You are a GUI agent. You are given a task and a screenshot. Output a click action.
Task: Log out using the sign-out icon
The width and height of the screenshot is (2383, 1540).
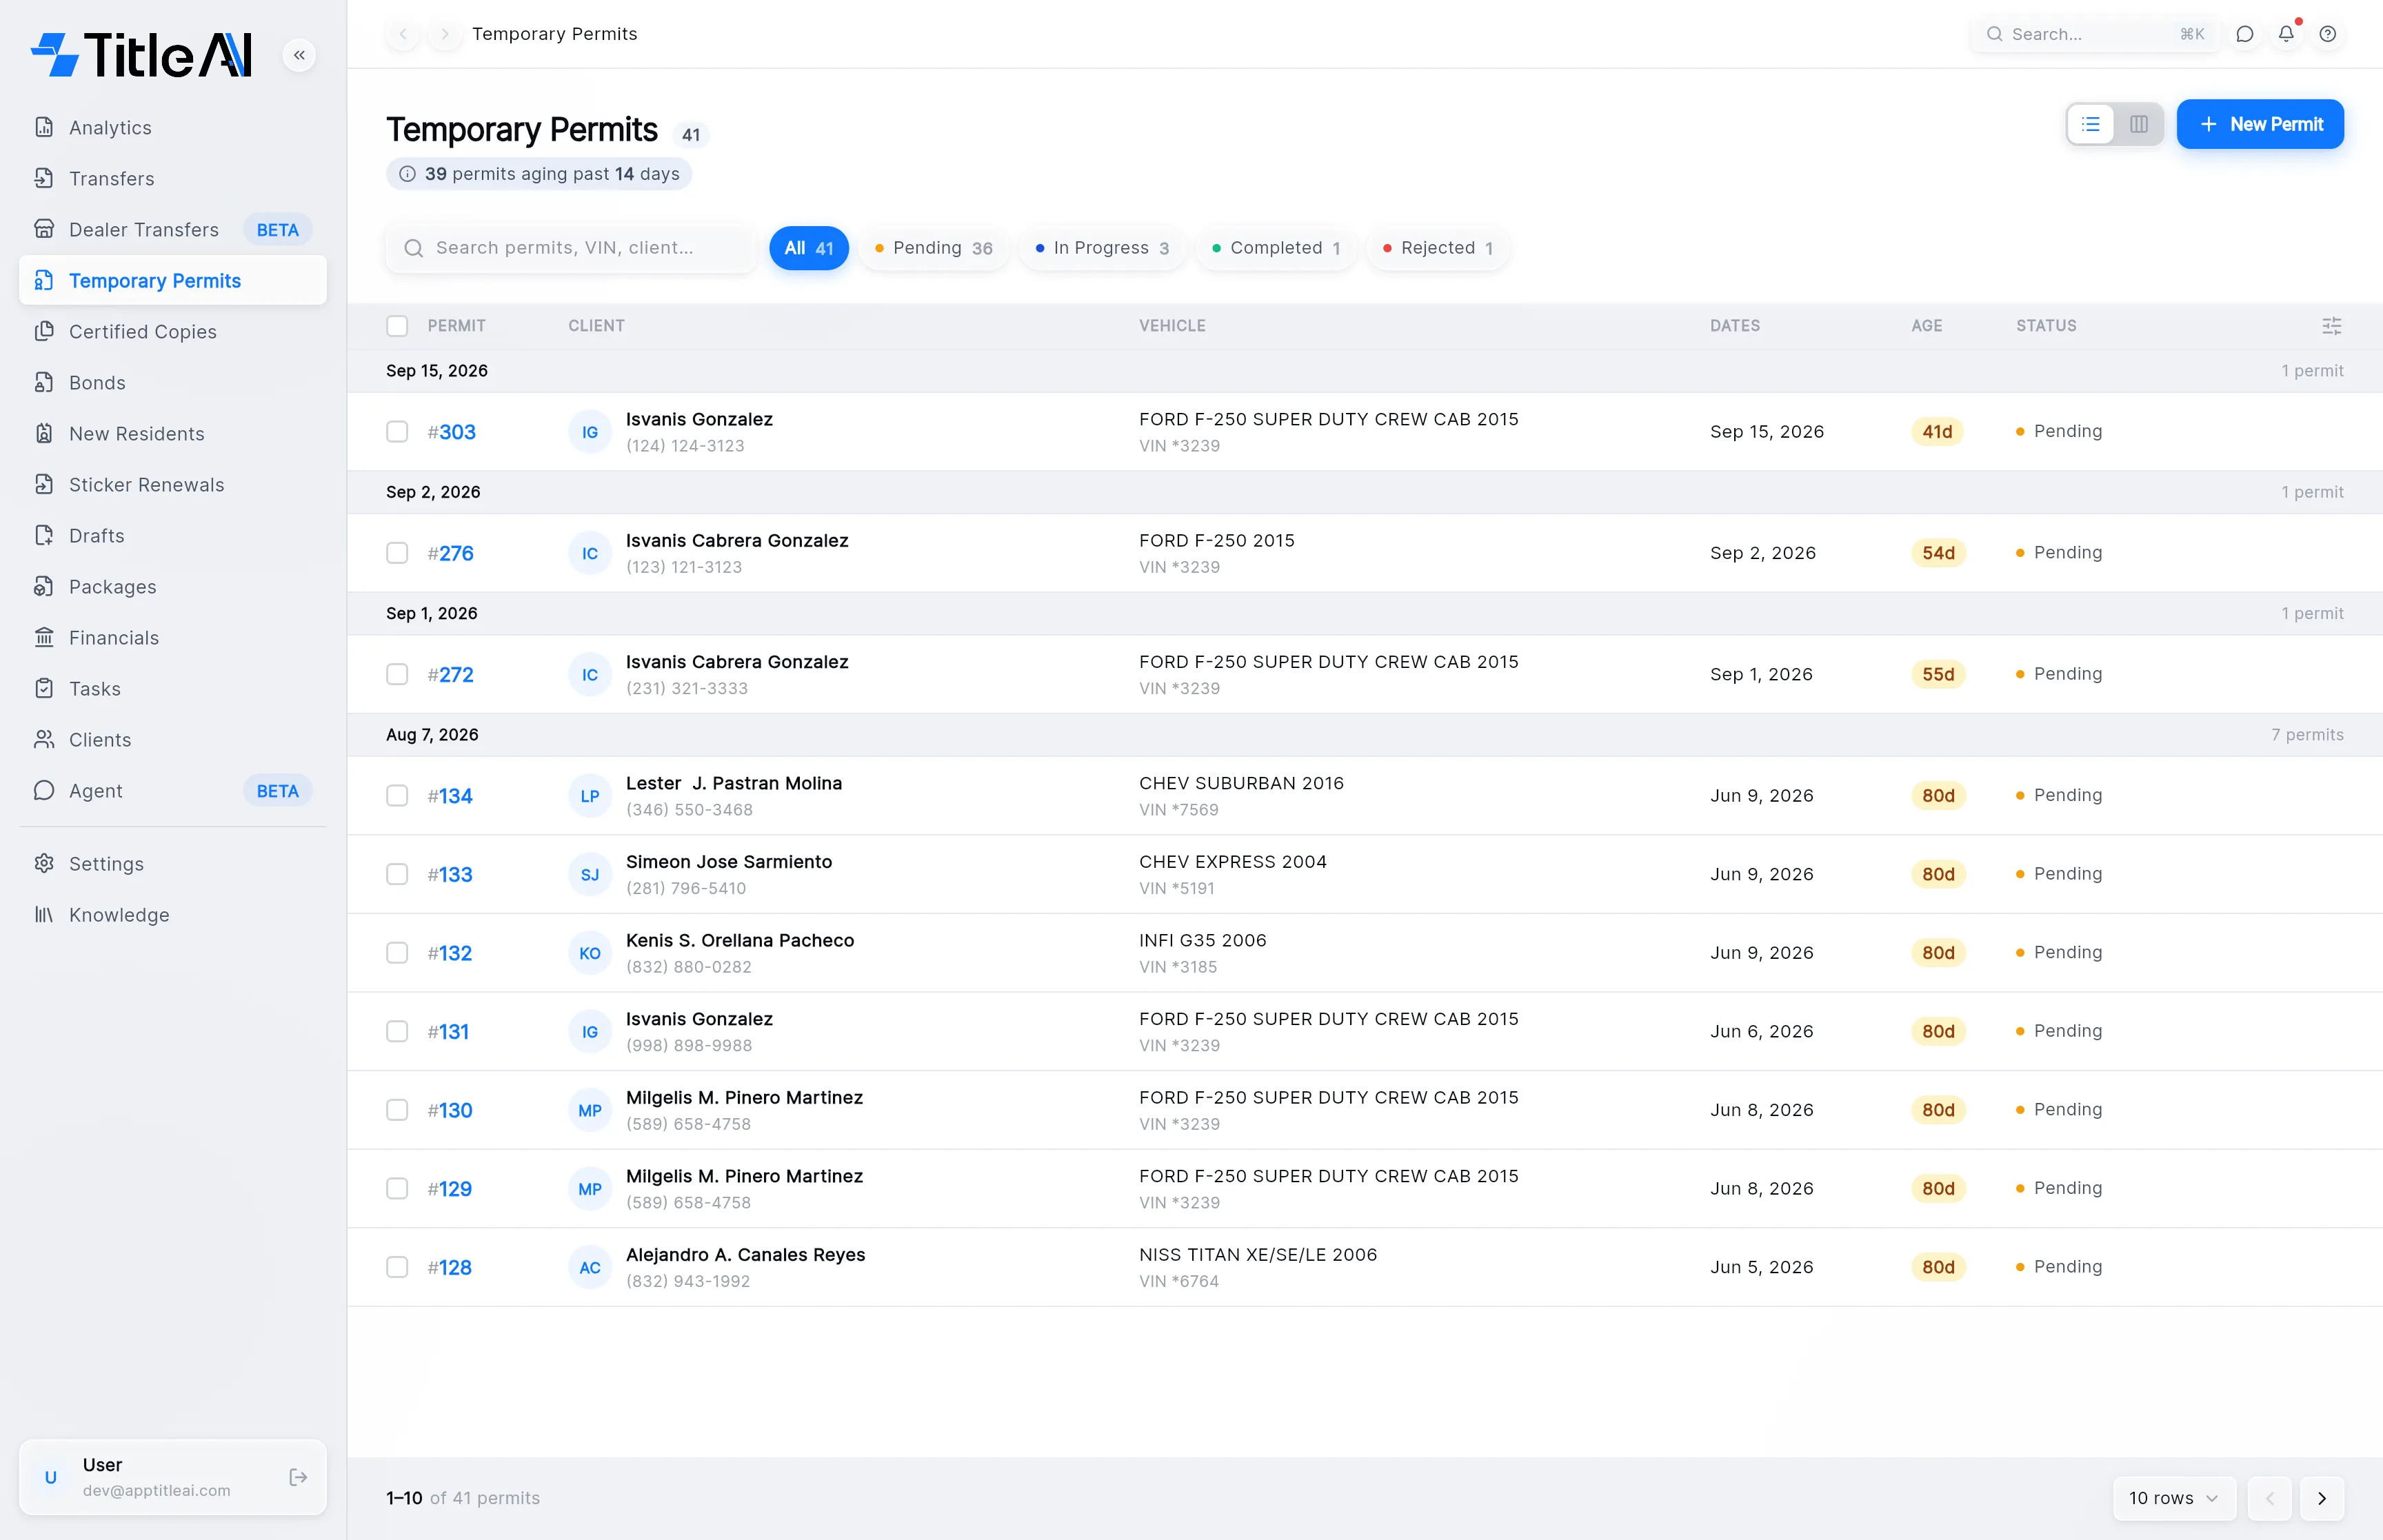pos(298,1477)
